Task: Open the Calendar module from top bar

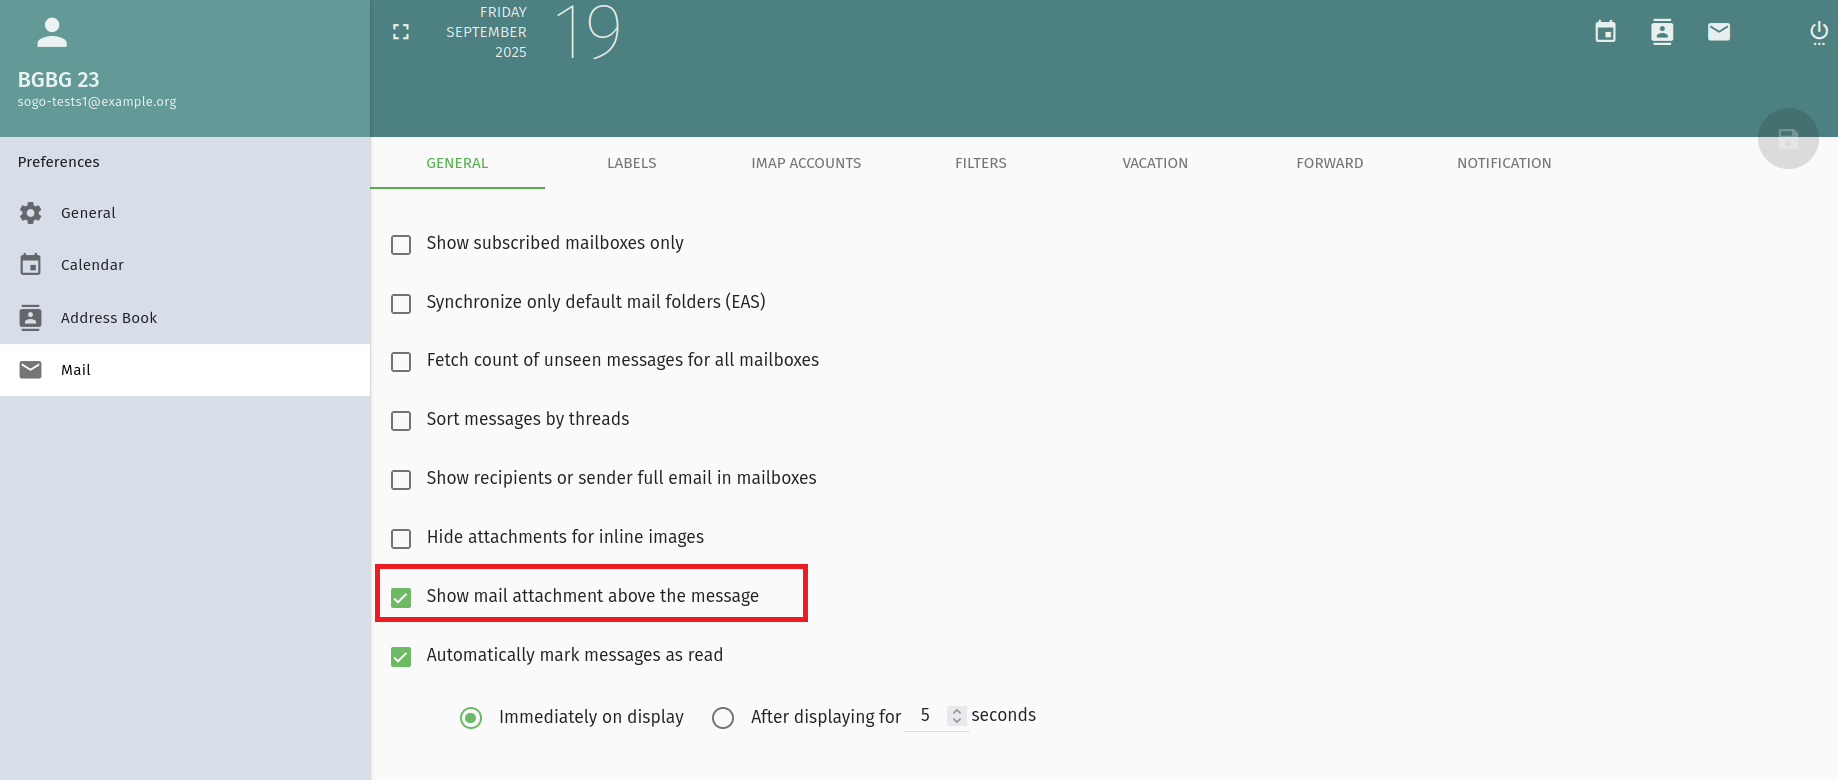Action: (x=1605, y=32)
